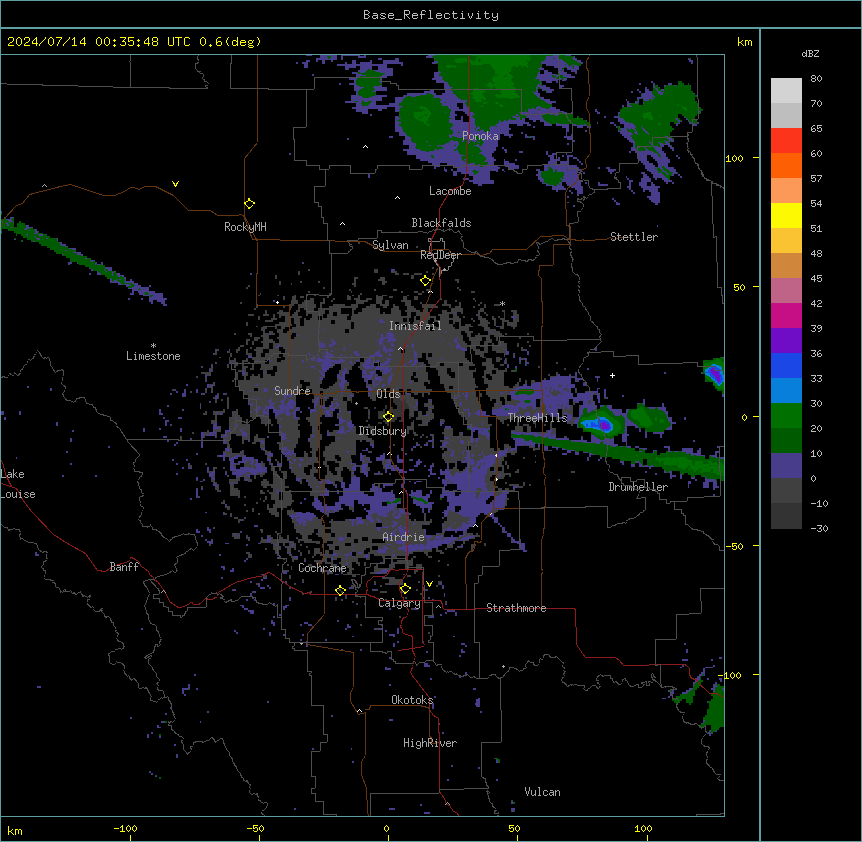
Task: Click the Airdrie city label
Action: click(404, 537)
